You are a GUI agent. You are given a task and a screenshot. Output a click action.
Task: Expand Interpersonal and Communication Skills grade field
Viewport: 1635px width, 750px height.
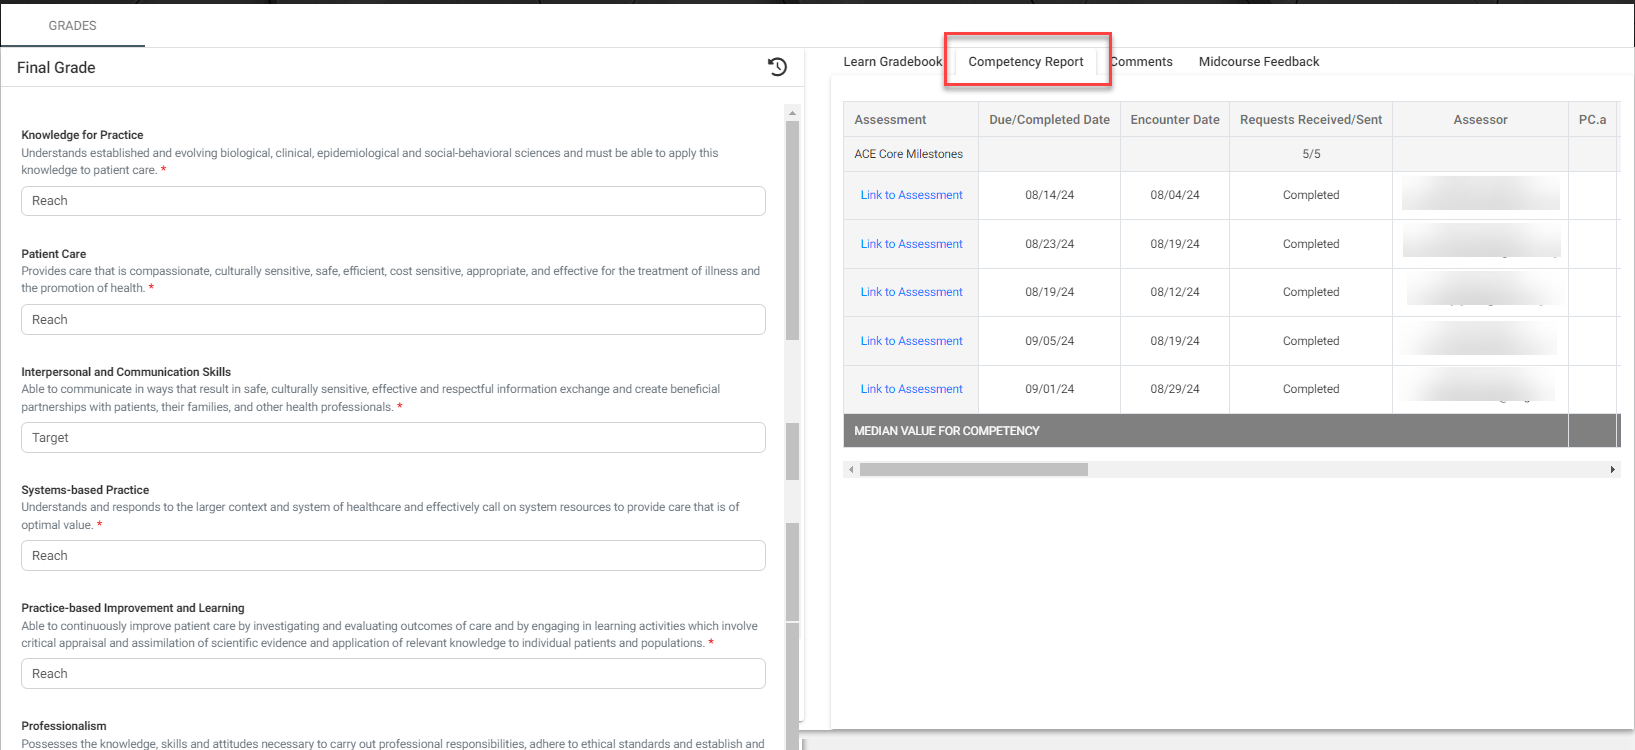(393, 438)
